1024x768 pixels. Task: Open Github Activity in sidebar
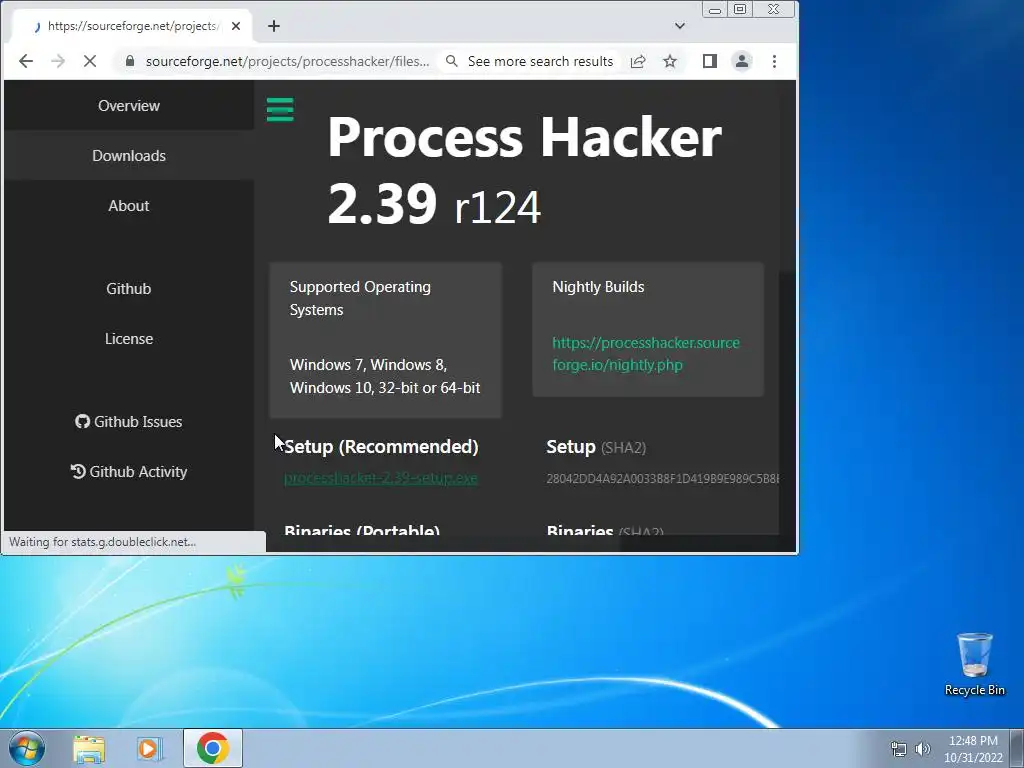pyautogui.click(x=129, y=472)
